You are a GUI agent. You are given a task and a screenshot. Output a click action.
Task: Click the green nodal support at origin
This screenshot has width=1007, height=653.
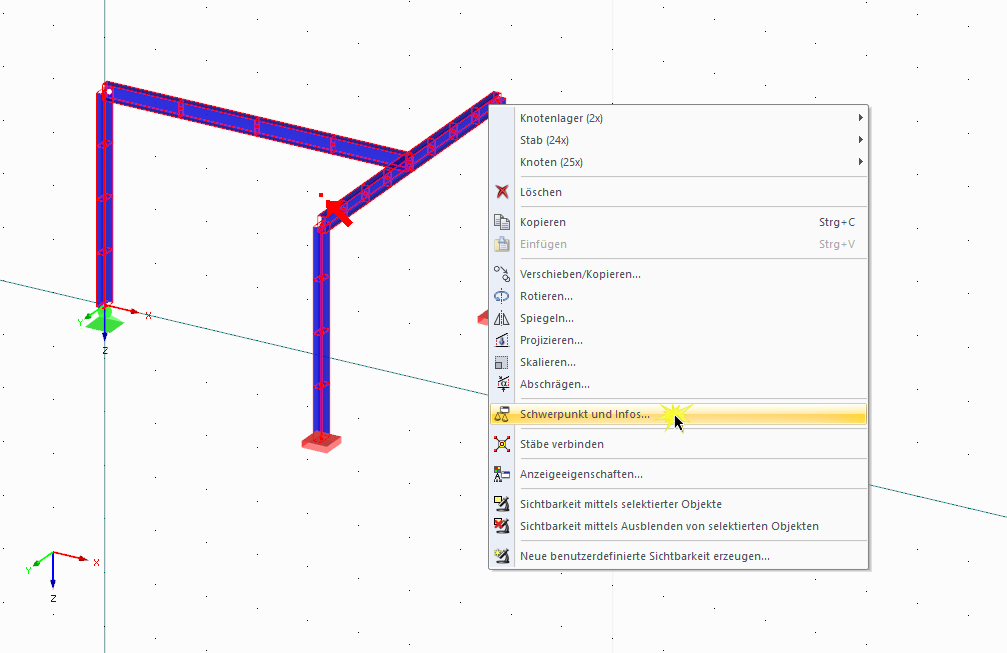pos(105,320)
